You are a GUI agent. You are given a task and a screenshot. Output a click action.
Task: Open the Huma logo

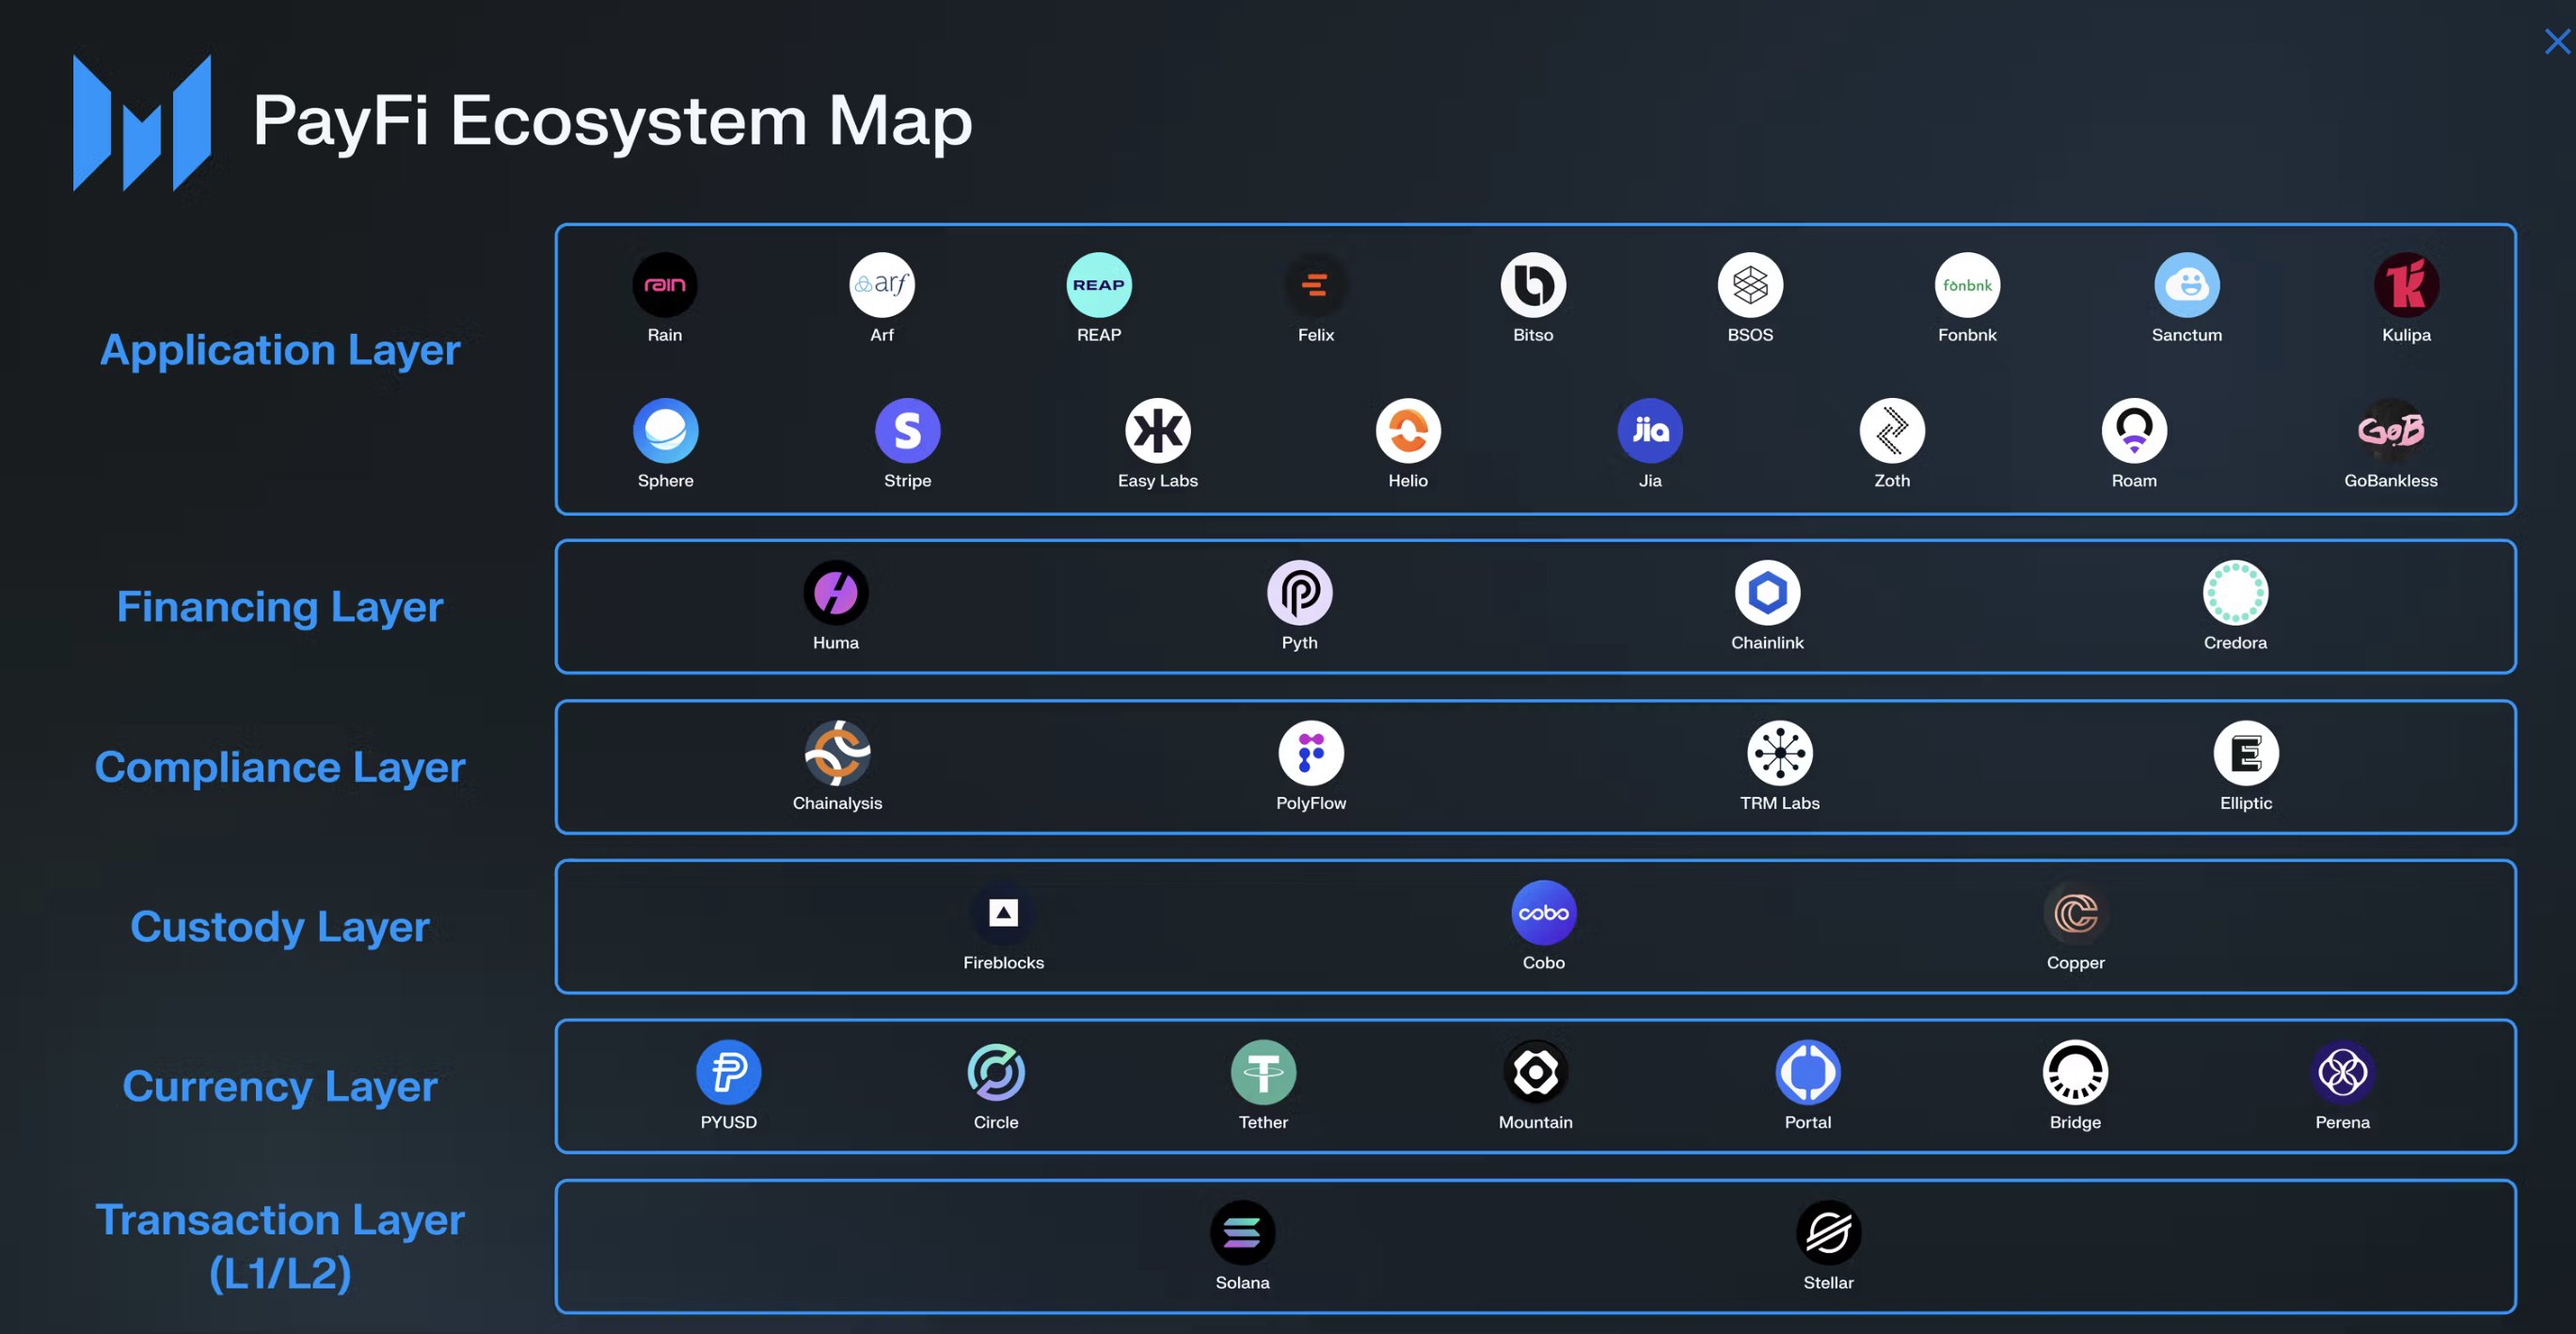click(x=836, y=593)
